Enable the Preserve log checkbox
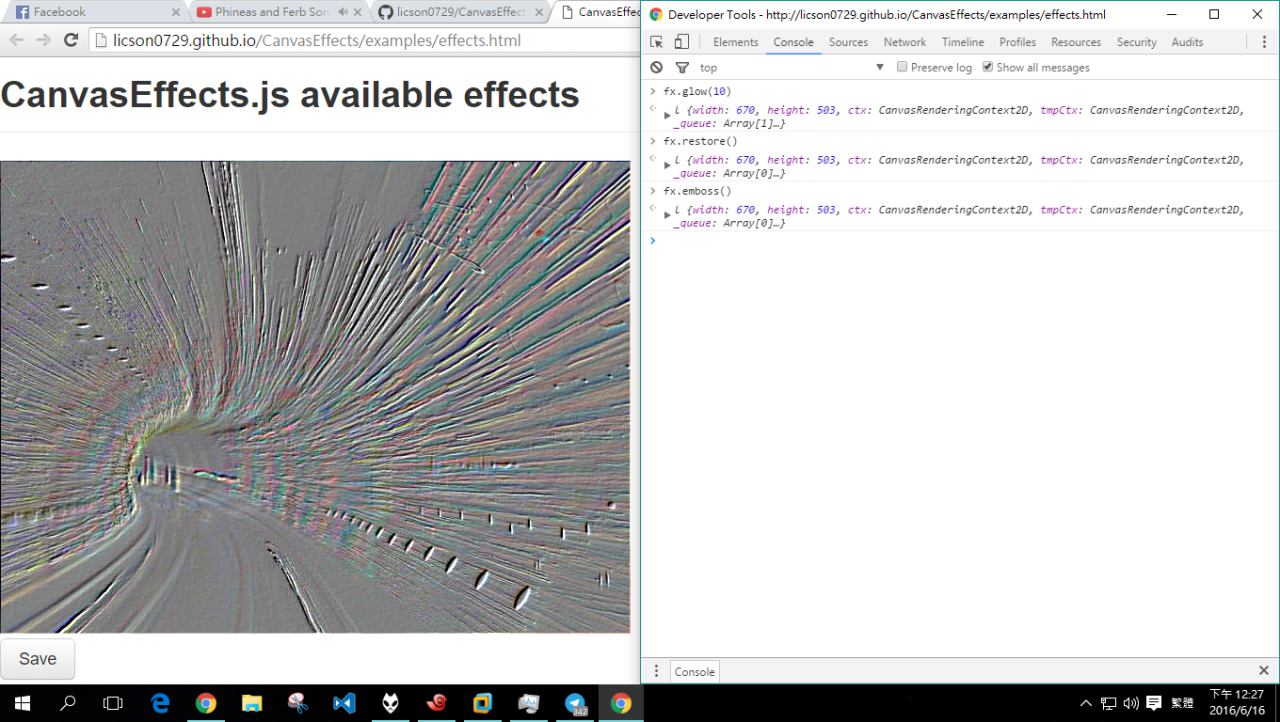1280x722 pixels. 902,67
